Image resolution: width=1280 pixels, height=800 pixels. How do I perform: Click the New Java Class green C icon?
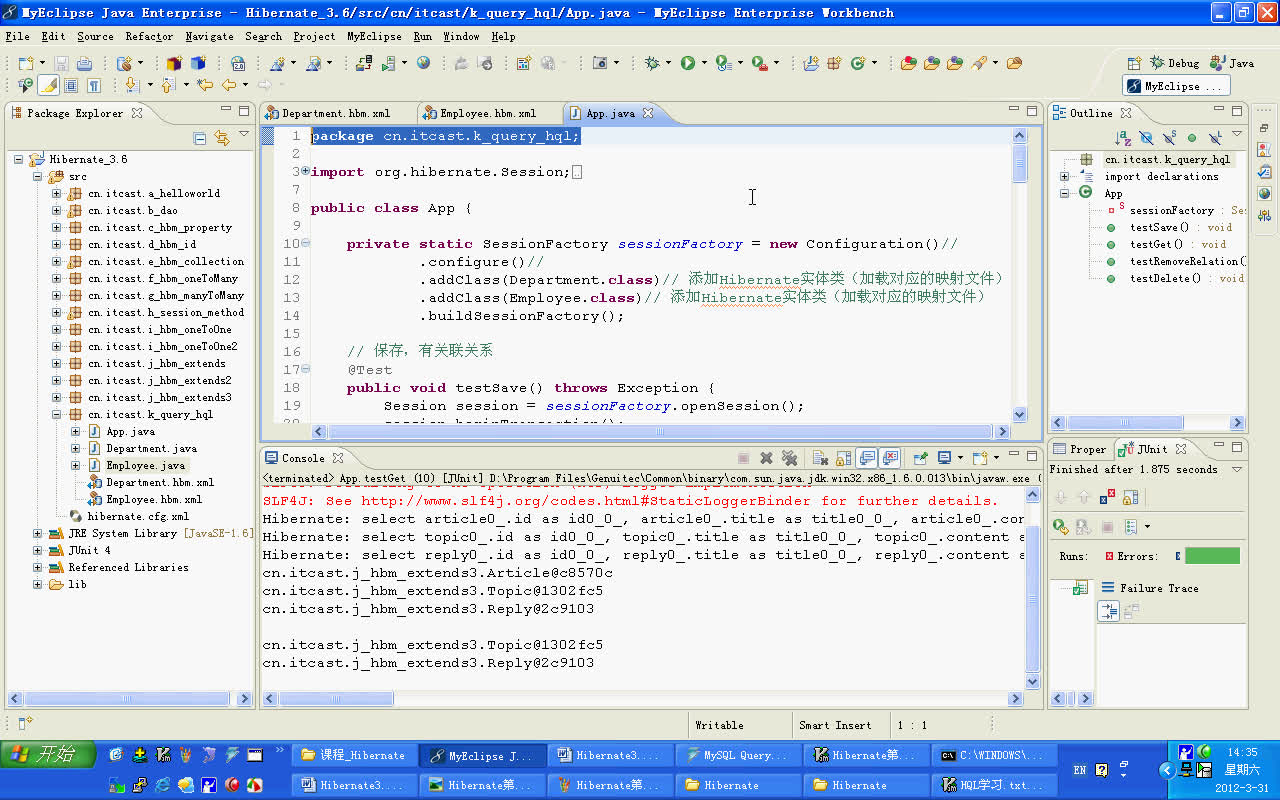click(x=857, y=63)
